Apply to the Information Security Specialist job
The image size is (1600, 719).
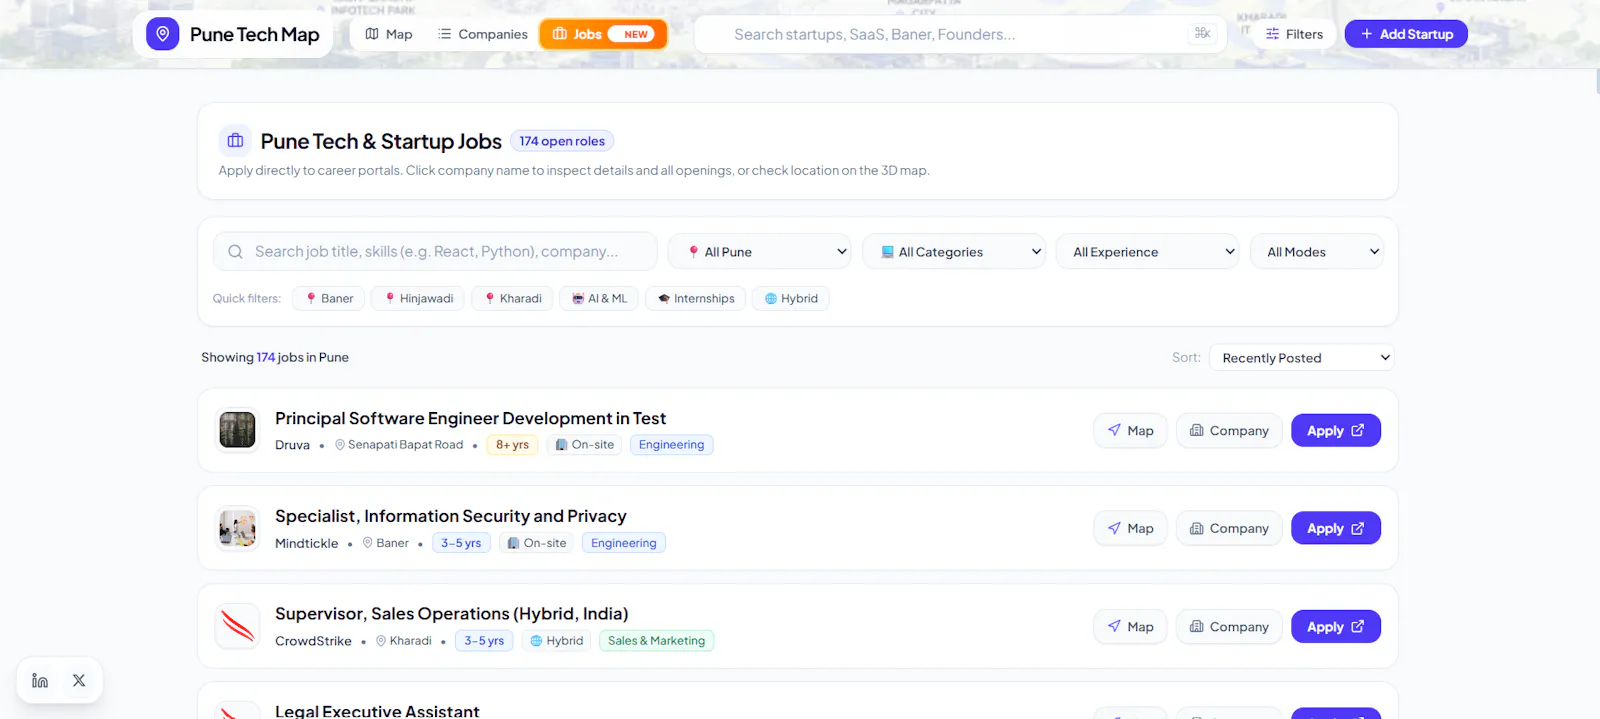pyautogui.click(x=1336, y=529)
